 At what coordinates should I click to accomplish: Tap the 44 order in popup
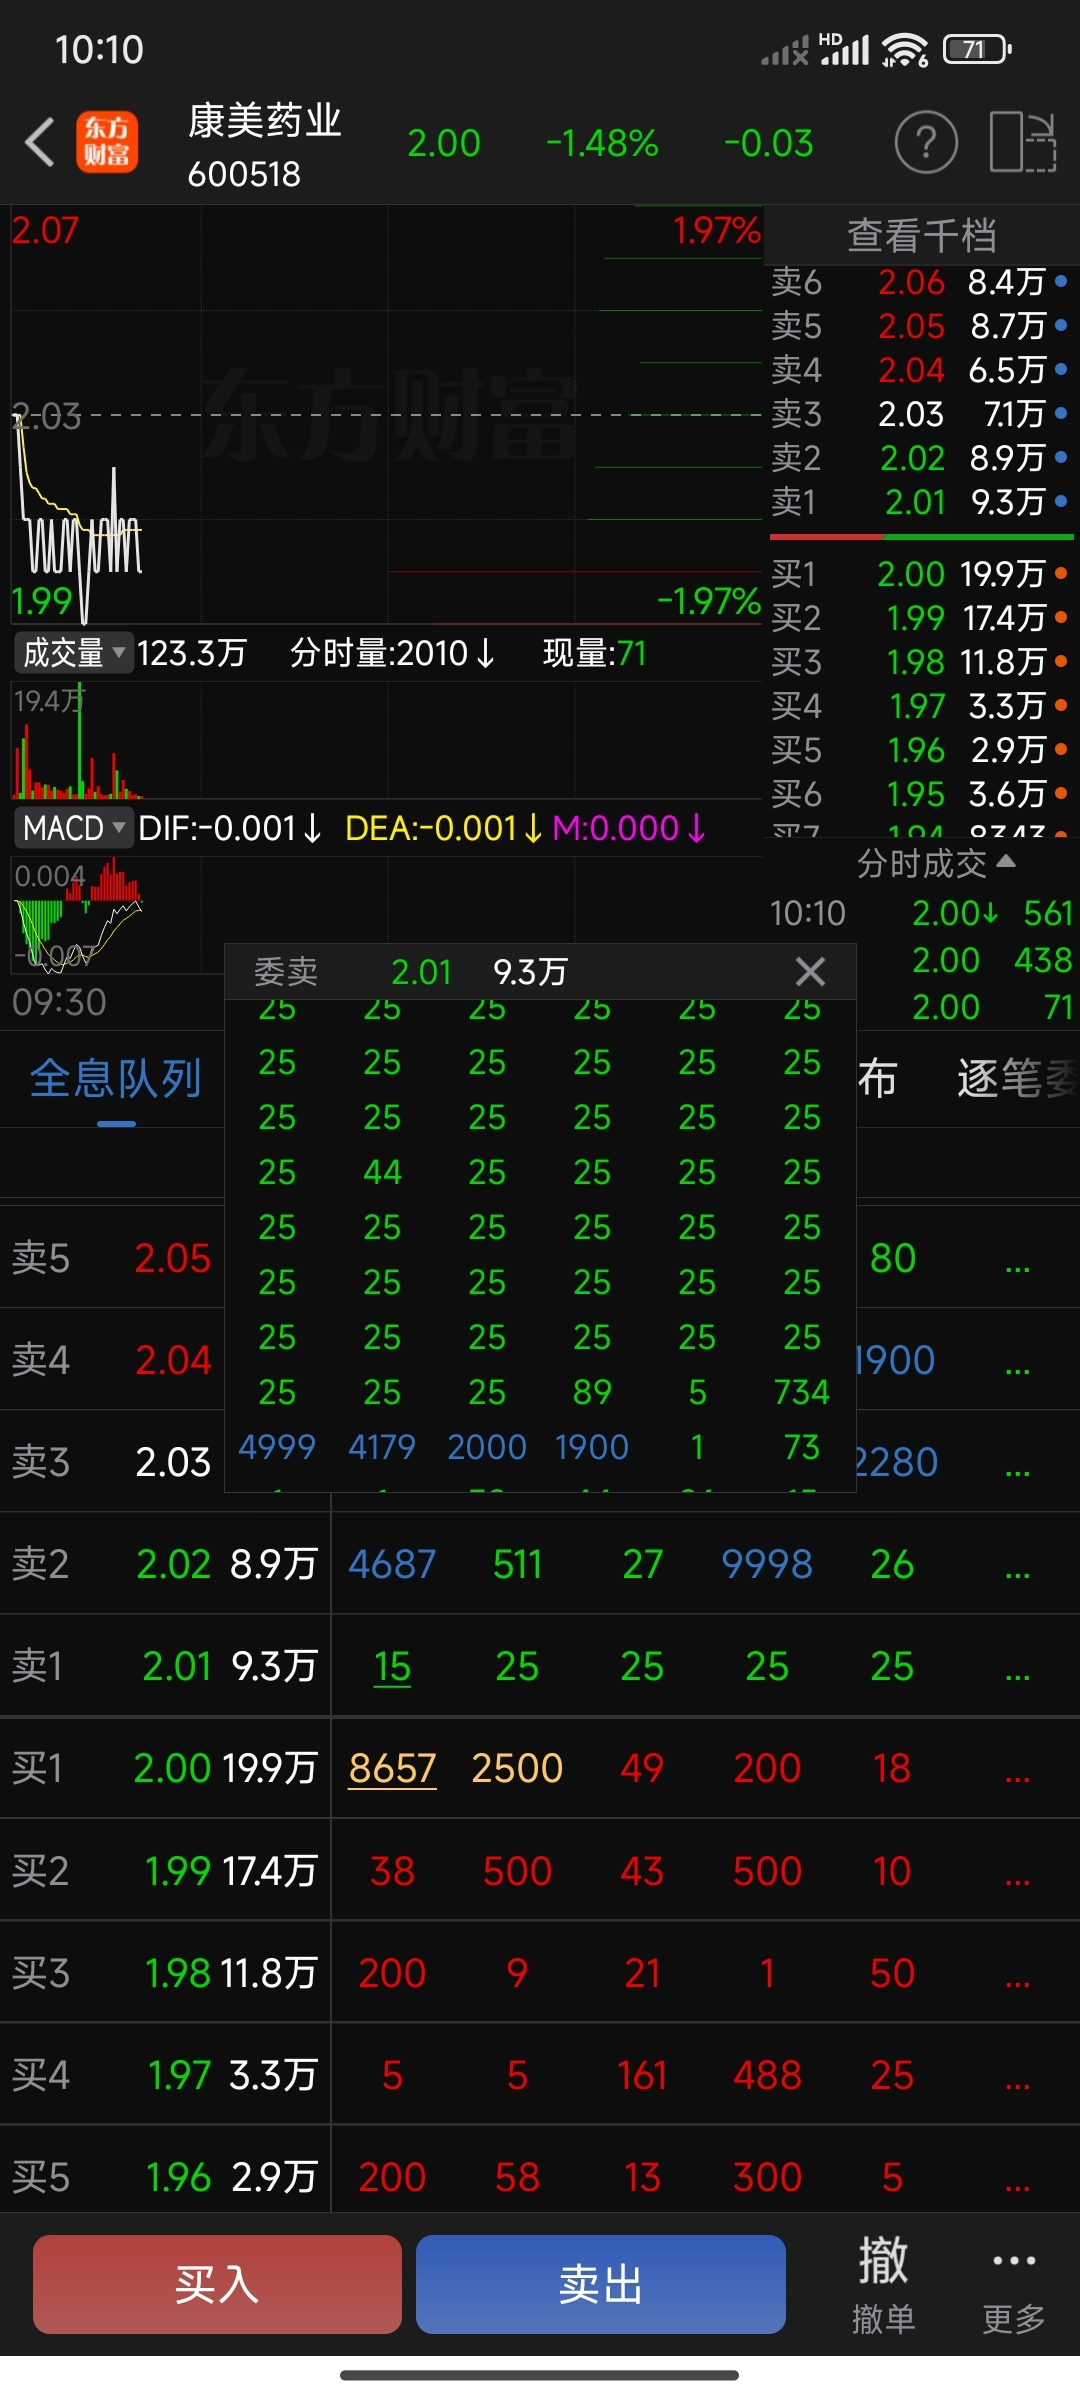coord(382,1172)
